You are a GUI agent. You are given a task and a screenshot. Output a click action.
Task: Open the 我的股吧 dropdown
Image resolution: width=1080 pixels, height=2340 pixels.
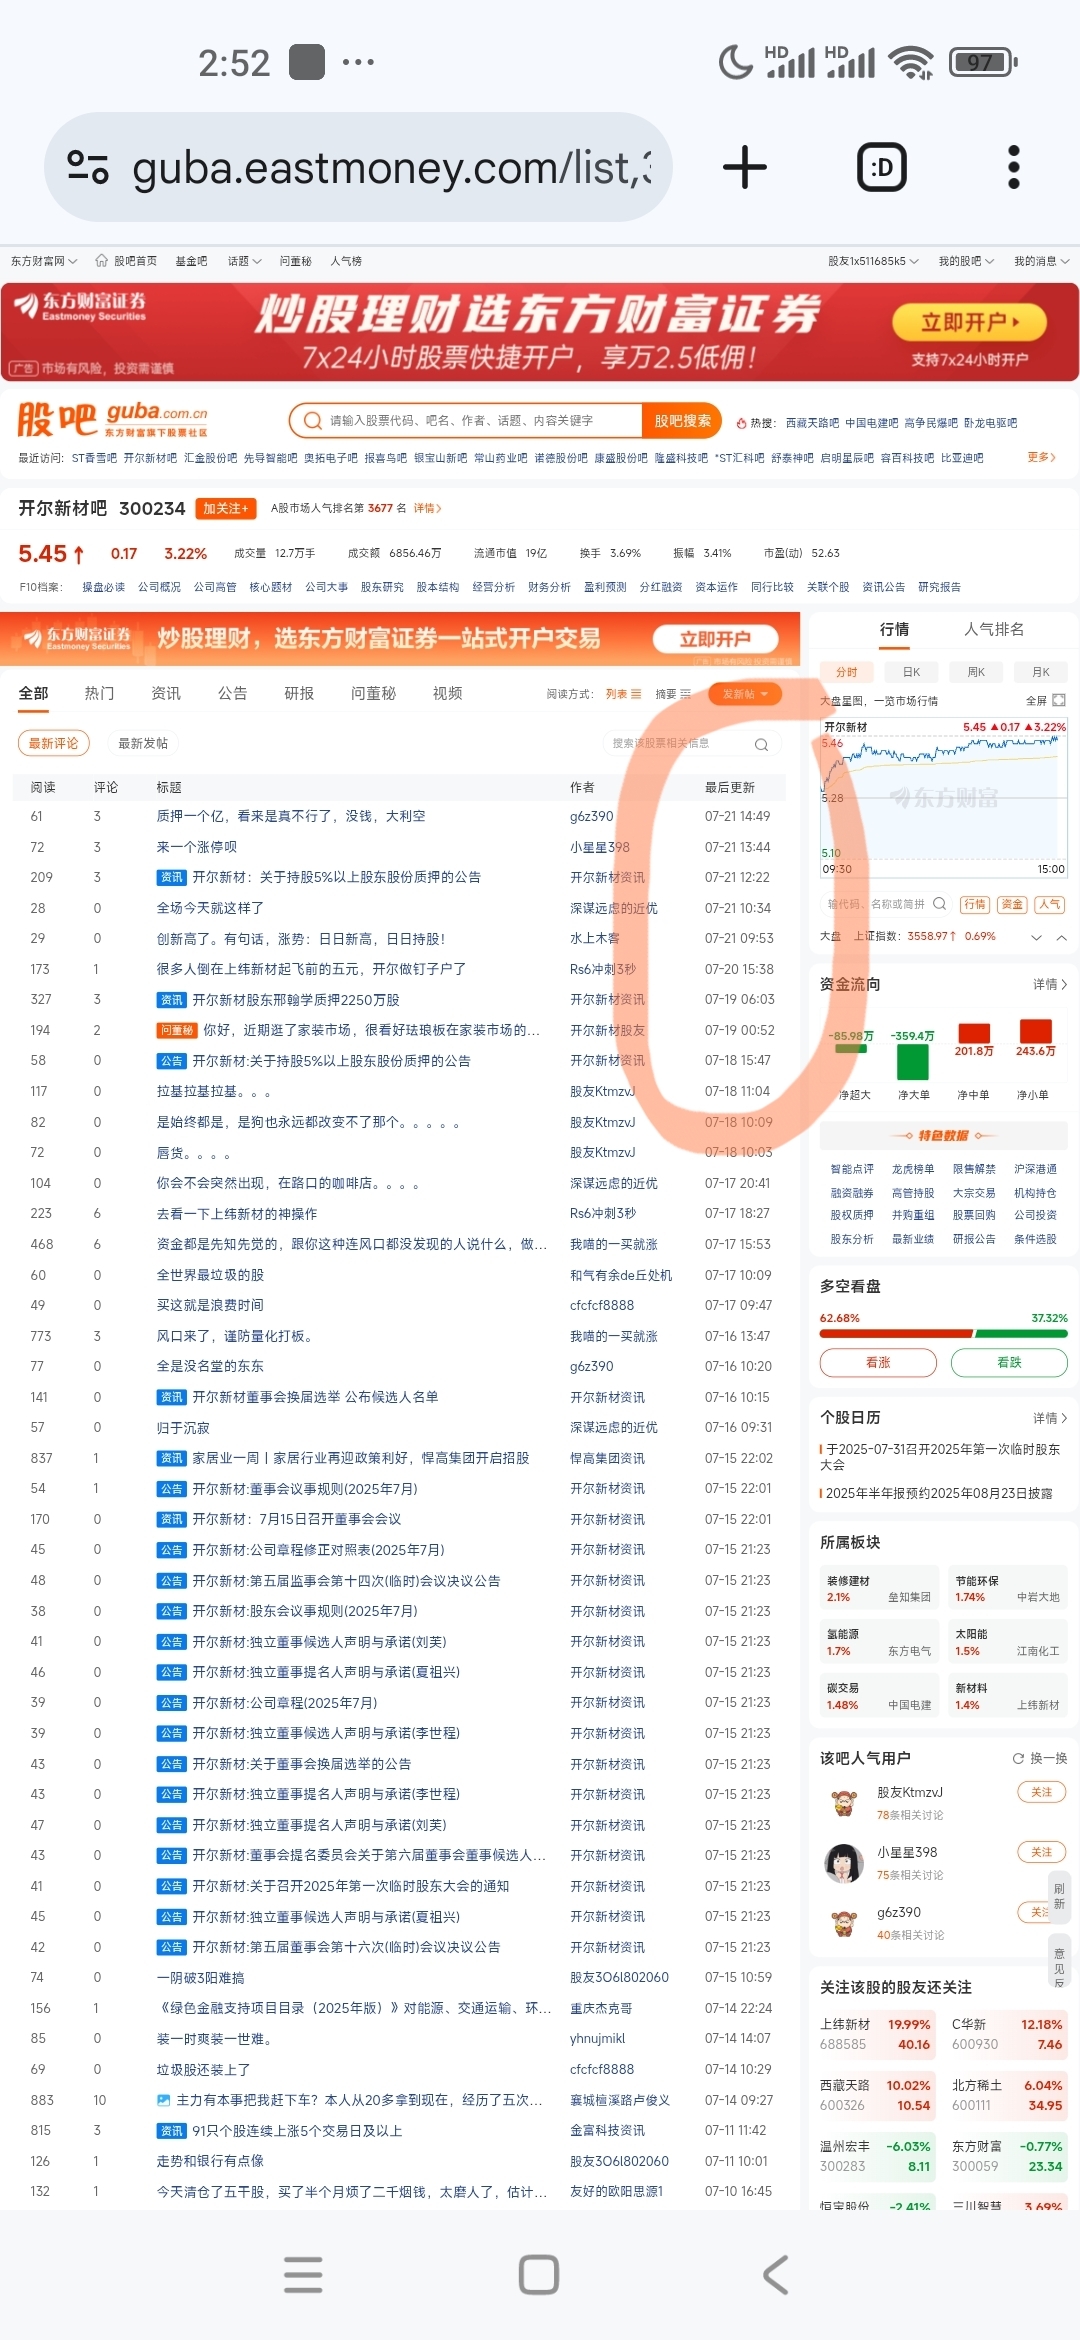click(966, 261)
